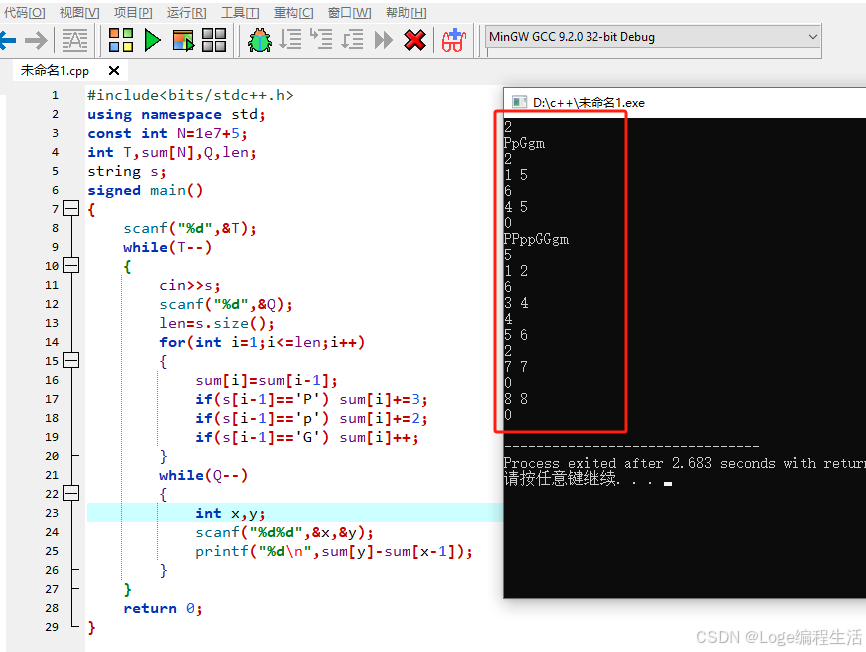Click the Compile and Run icon
The image size is (866, 652).
183,40
